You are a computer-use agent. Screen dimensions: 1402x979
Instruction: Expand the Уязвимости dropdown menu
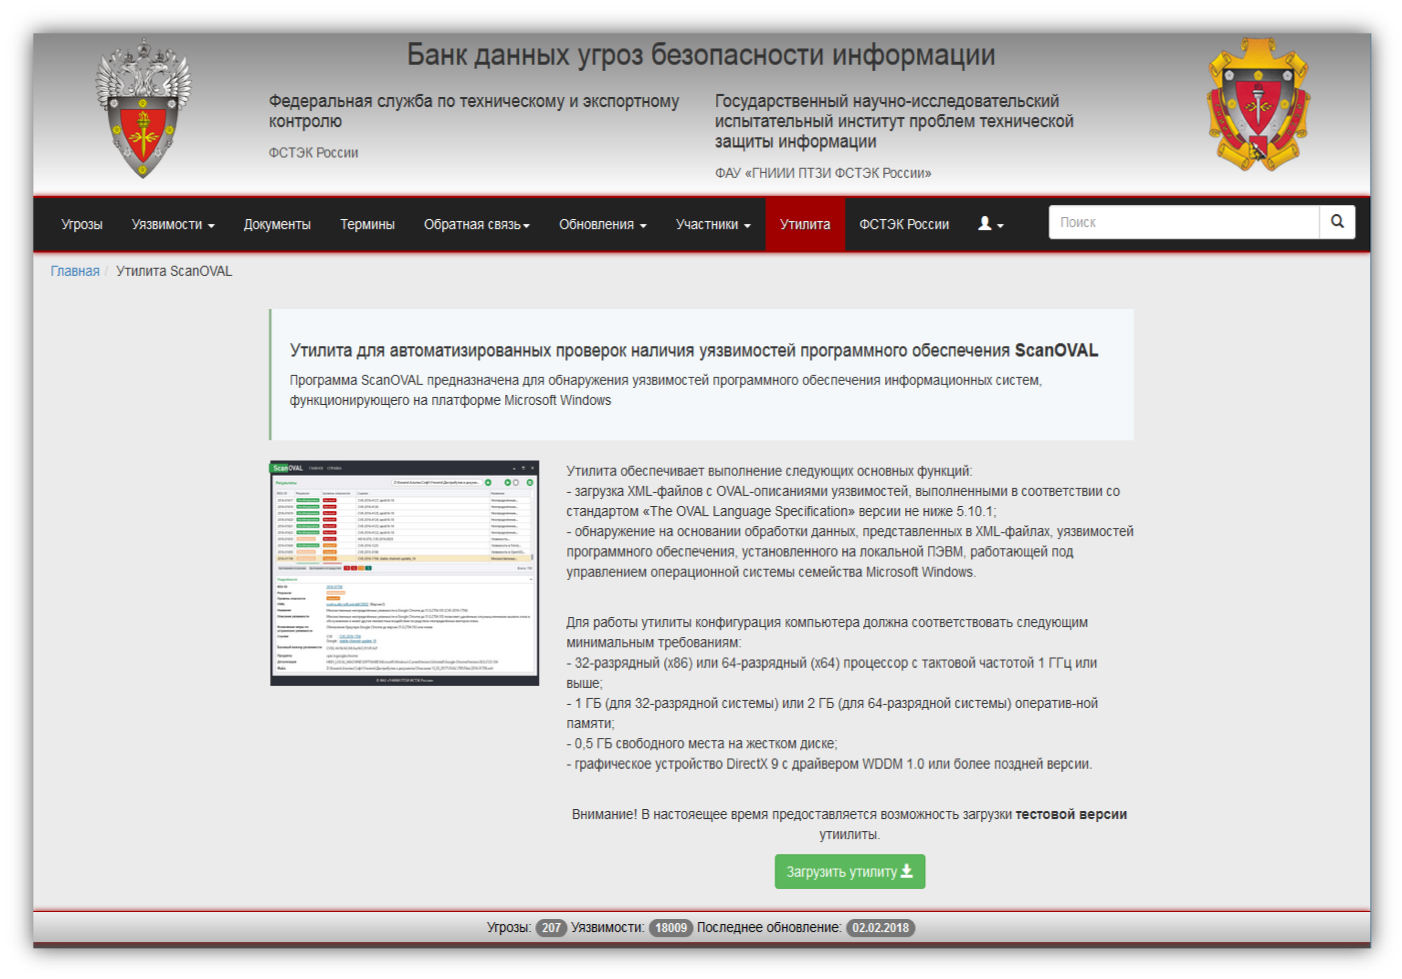173,224
